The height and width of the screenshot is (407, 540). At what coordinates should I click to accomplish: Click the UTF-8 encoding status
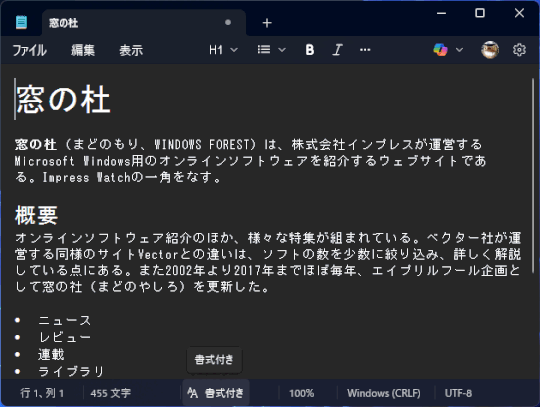click(458, 393)
